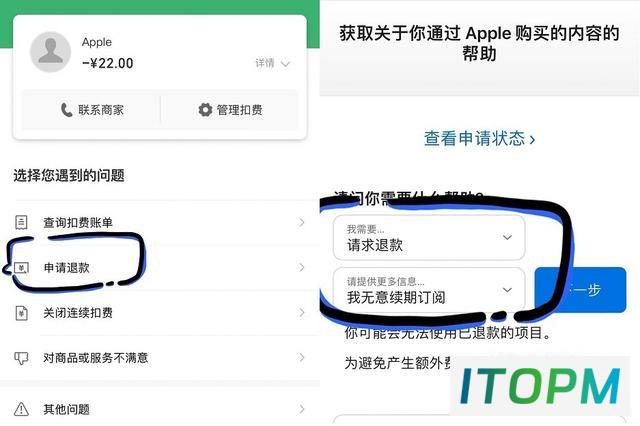Expand the 详情 details chevron
This screenshot has height=426, width=640.
click(285, 64)
